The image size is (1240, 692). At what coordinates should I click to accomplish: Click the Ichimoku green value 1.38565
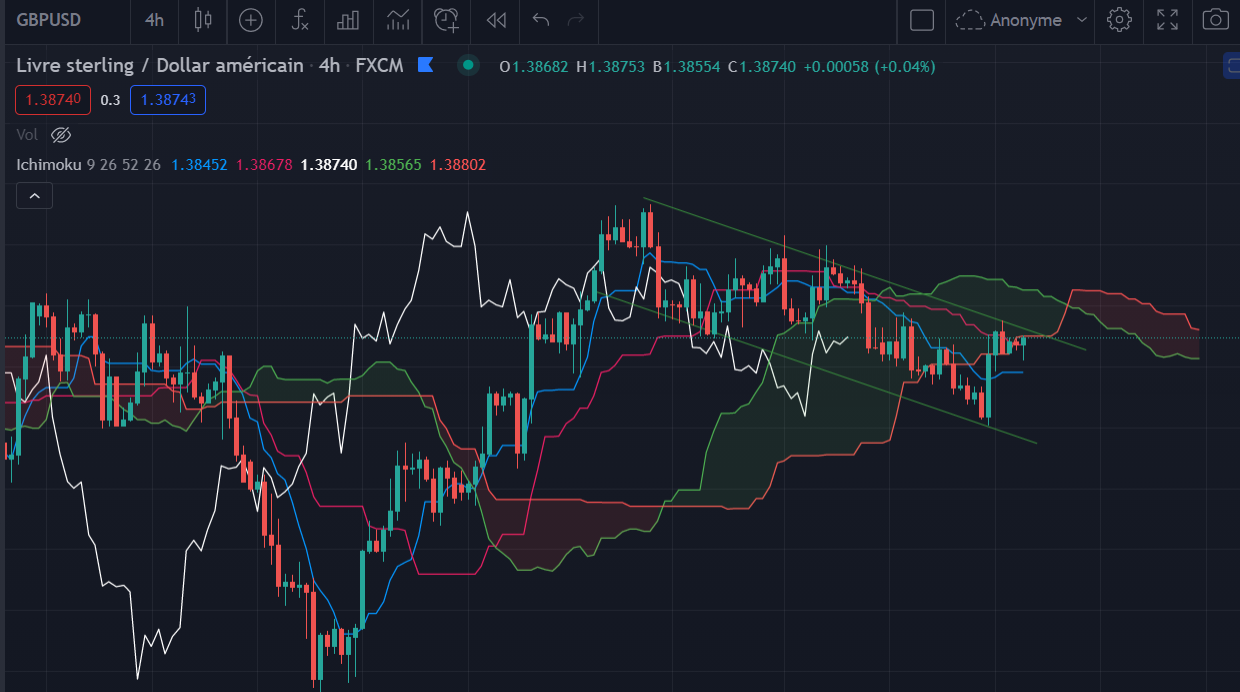click(x=394, y=164)
